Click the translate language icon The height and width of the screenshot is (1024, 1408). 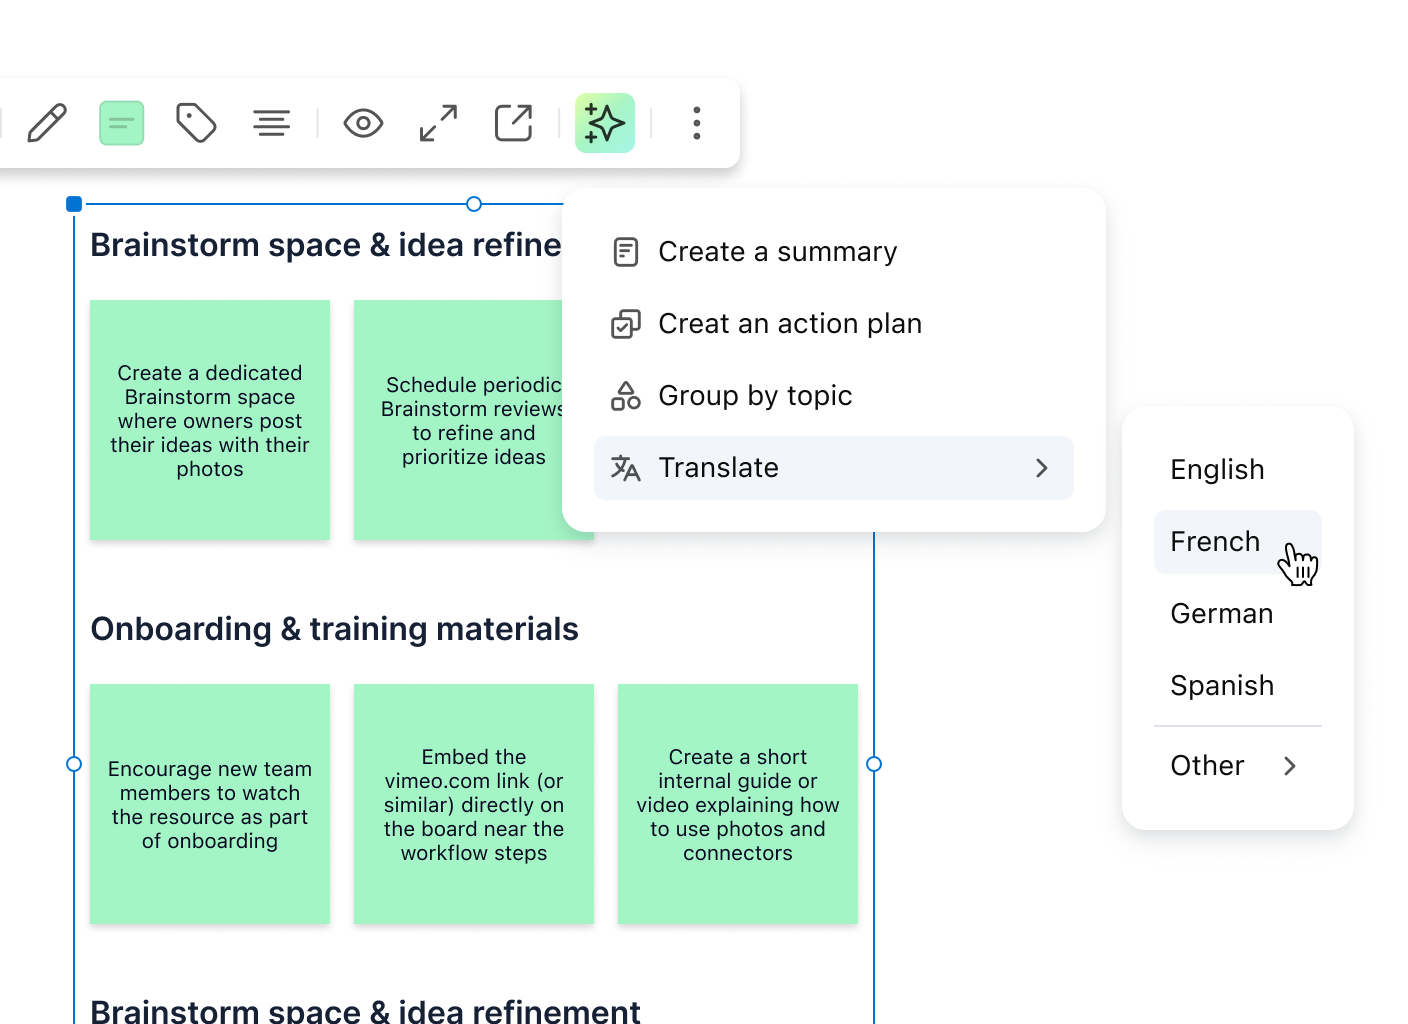click(x=626, y=468)
